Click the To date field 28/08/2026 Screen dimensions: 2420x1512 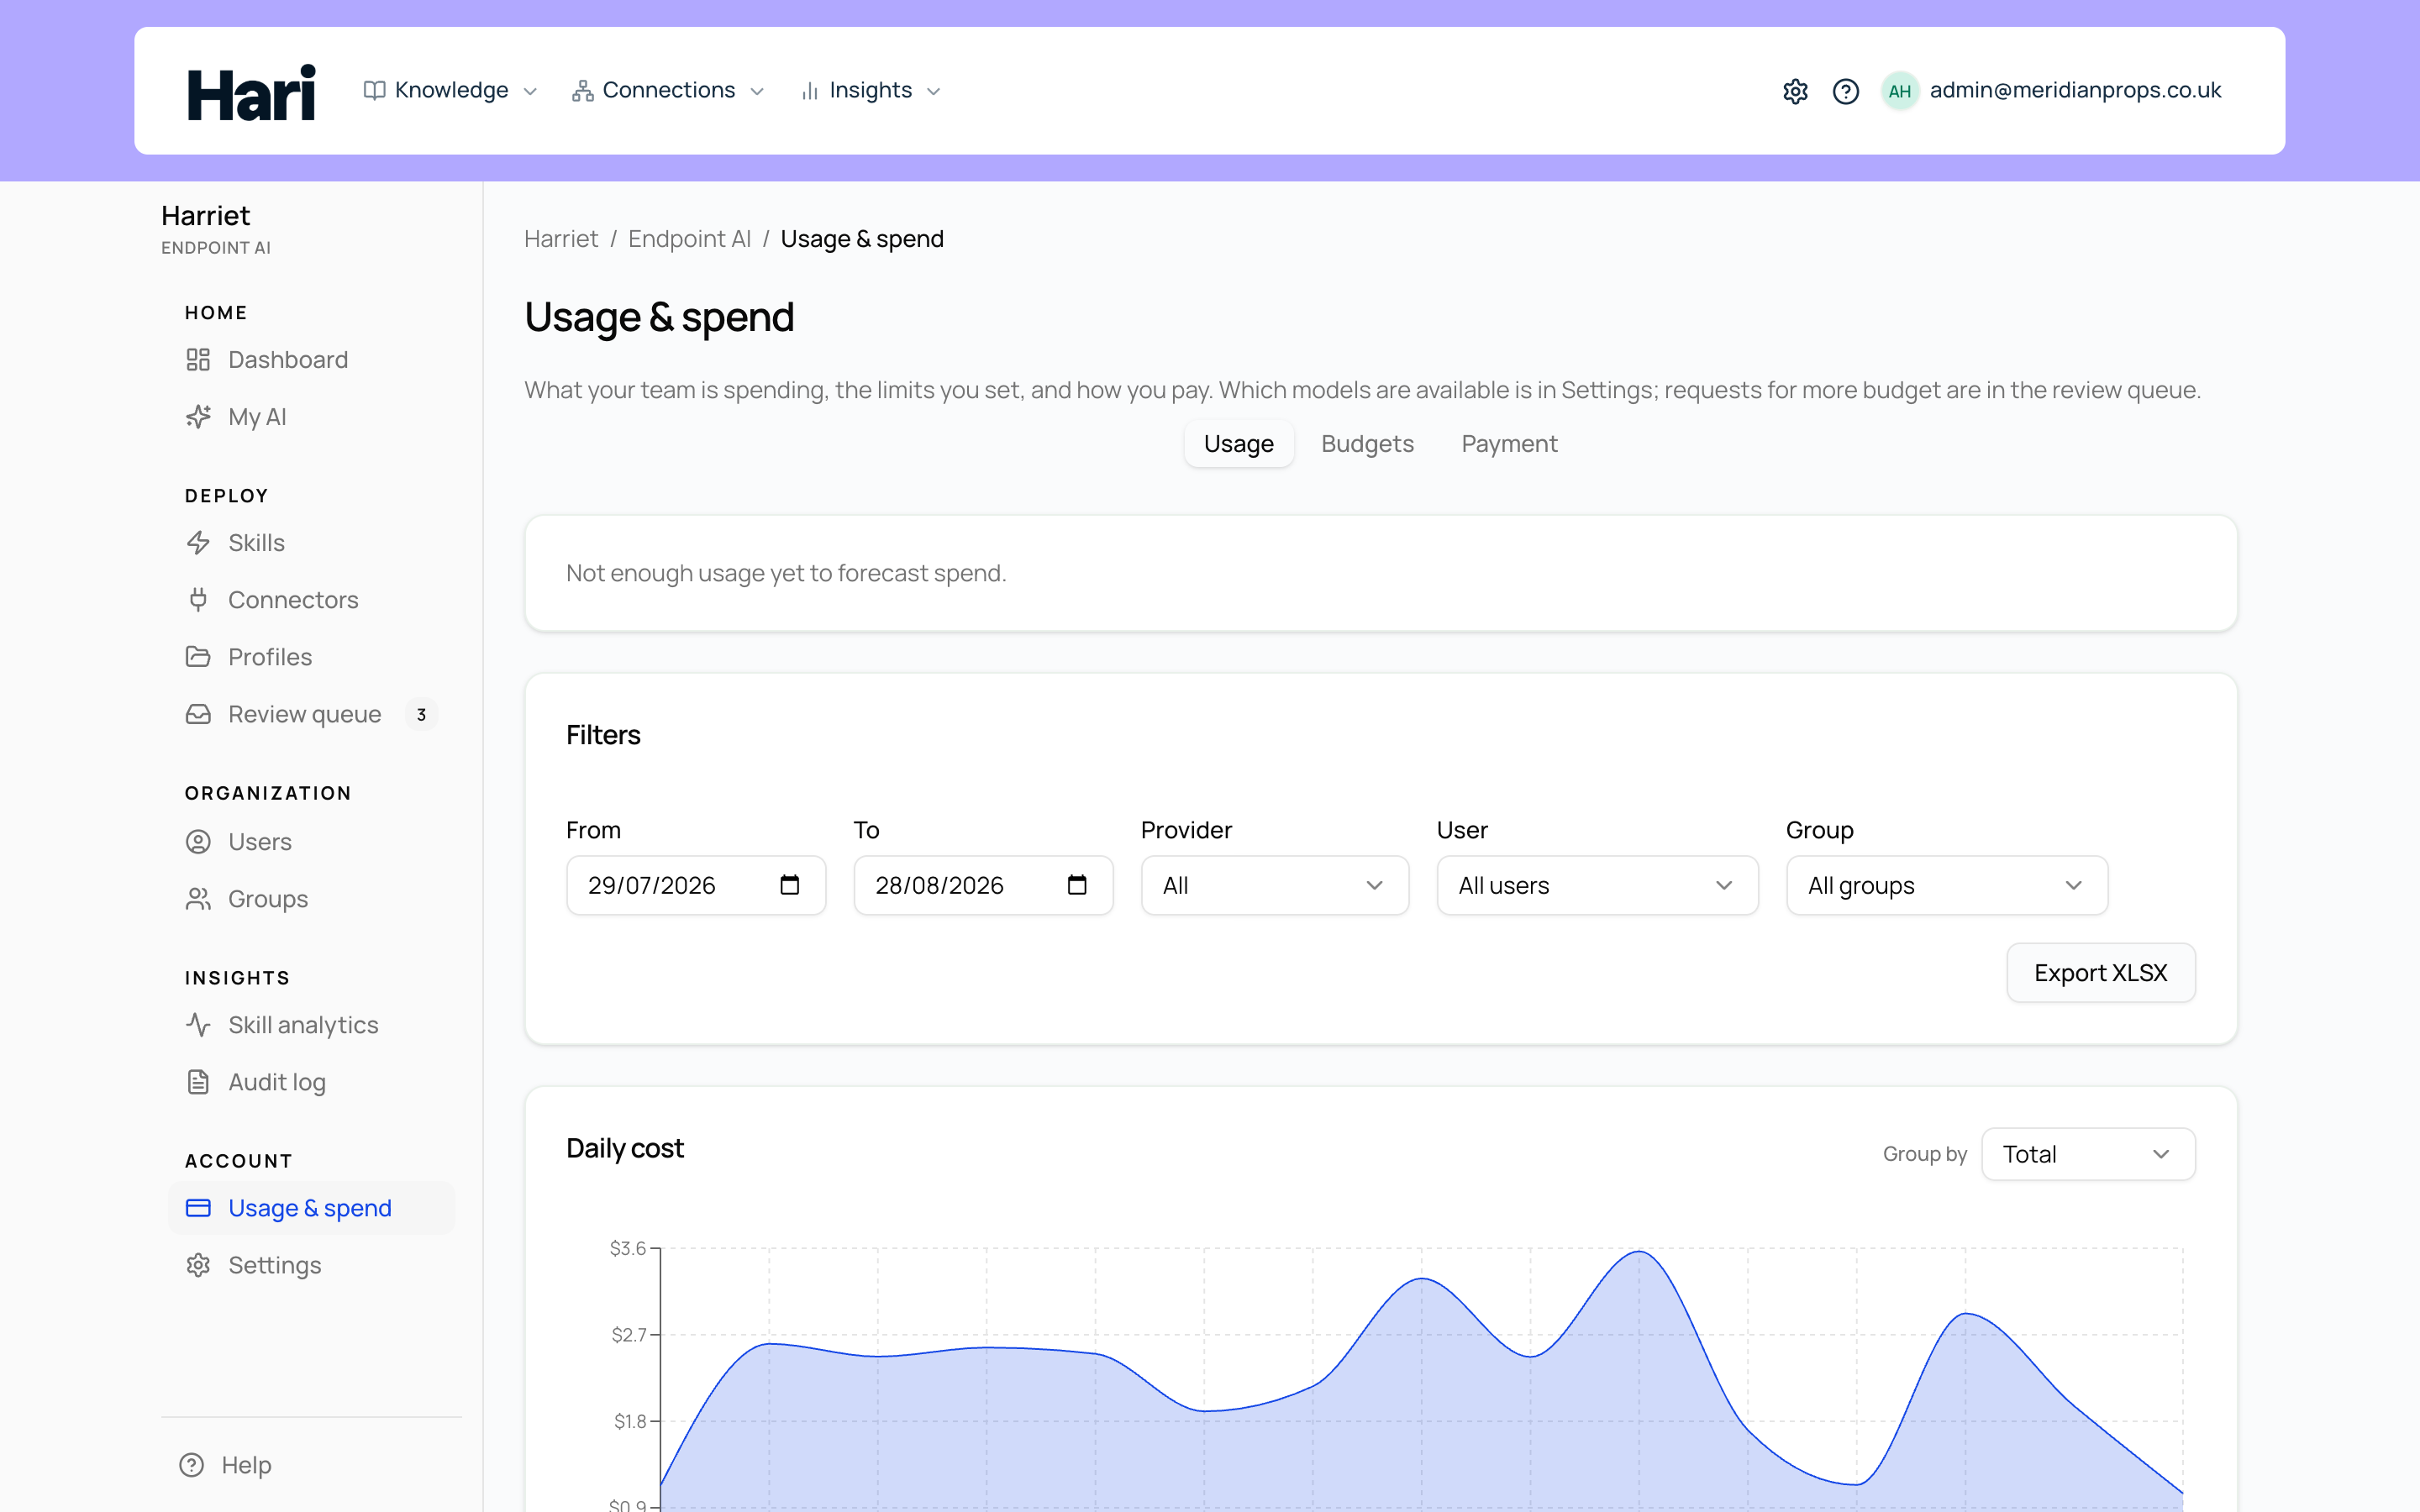coord(983,885)
